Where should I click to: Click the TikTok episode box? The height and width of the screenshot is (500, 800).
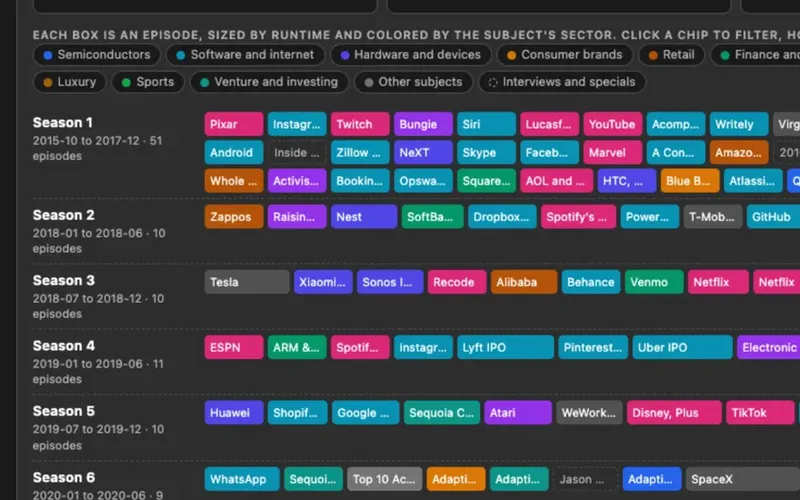tap(761, 413)
